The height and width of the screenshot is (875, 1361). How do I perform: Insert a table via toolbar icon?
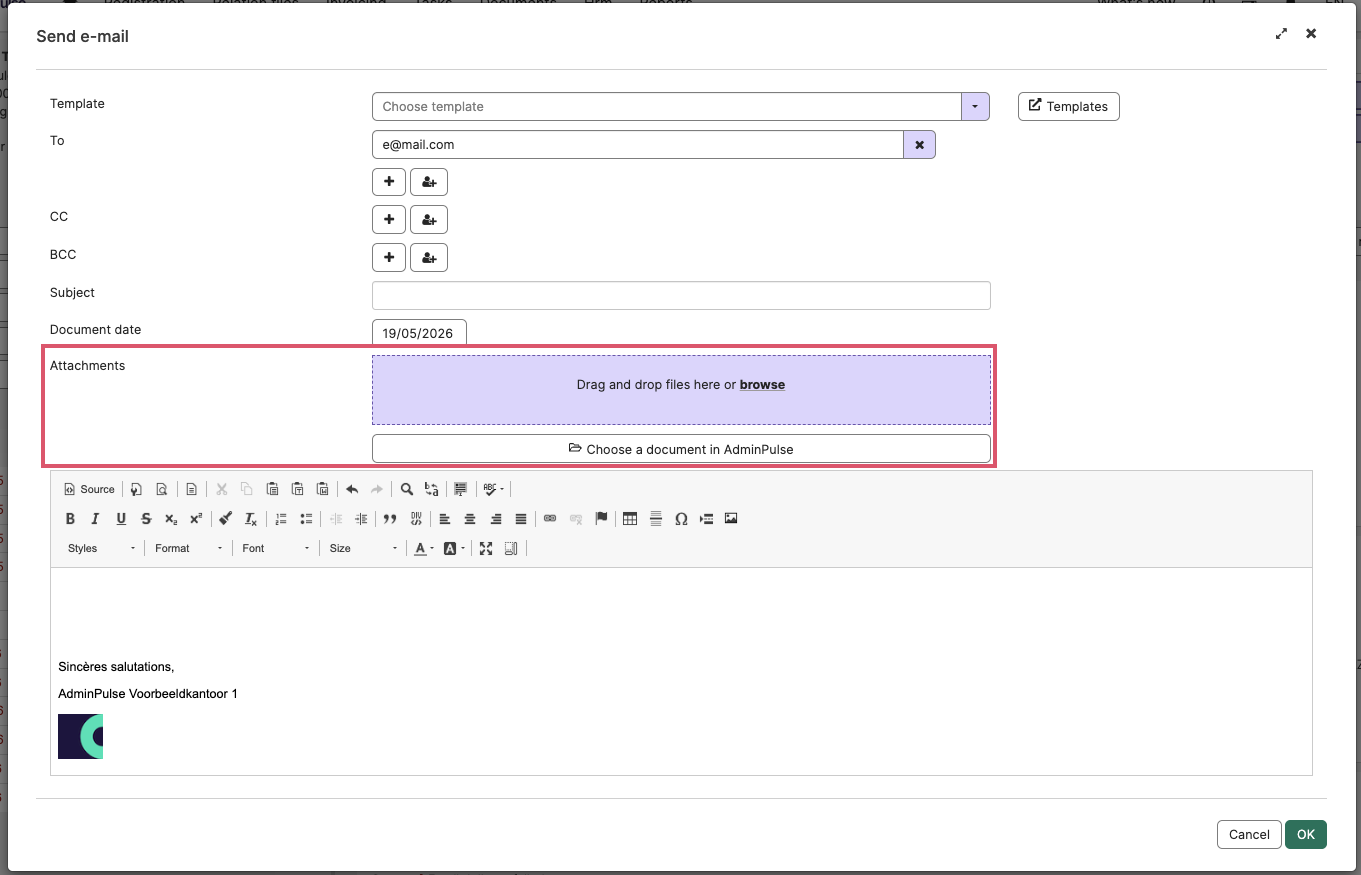pos(630,519)
